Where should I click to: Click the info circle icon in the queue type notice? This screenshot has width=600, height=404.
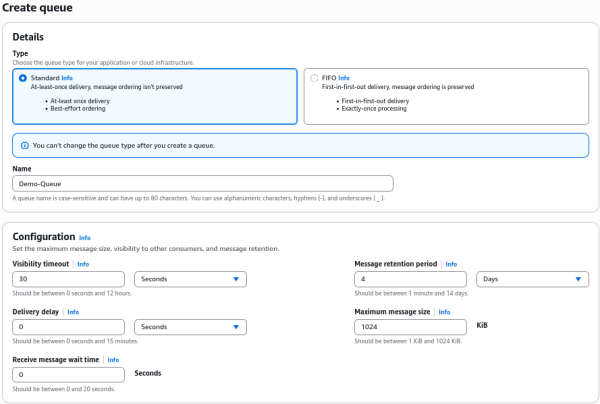(x=25, y=145)
